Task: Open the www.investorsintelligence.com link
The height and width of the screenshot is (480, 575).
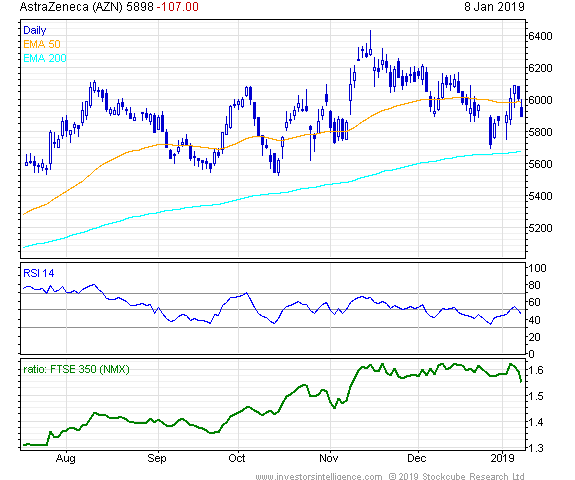Action: tap(319, 476)
